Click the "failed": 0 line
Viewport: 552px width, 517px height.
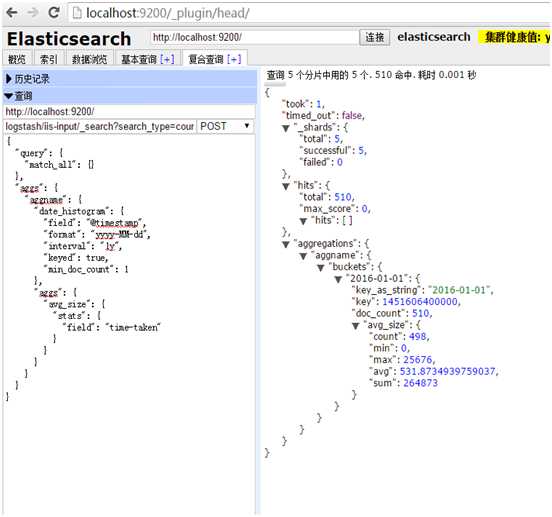(321, 162)
